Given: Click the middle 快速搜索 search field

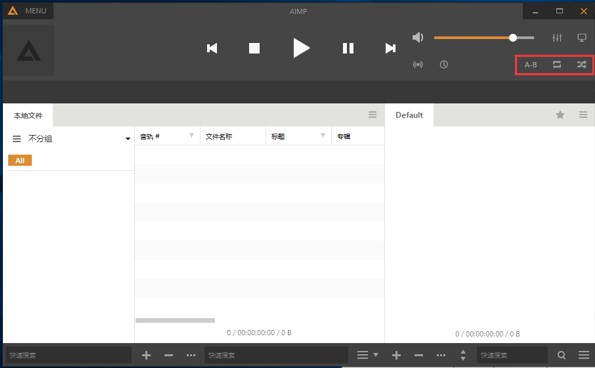Looking at the screenshot, I should coord(276,355).
